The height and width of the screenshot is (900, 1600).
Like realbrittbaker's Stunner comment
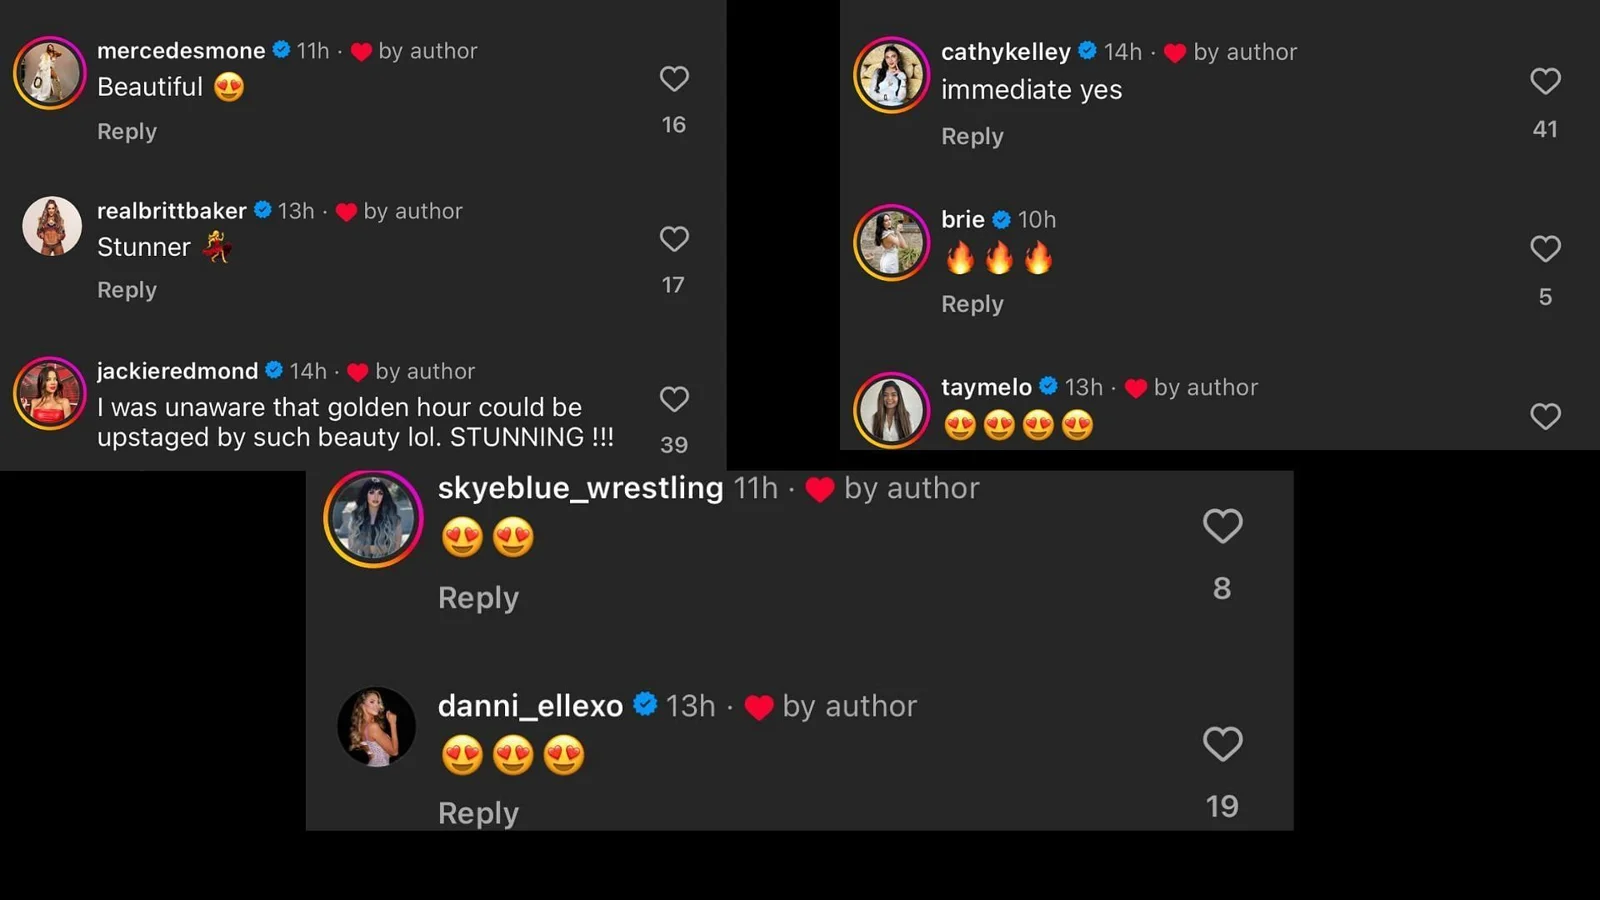[x=674, y=239]
